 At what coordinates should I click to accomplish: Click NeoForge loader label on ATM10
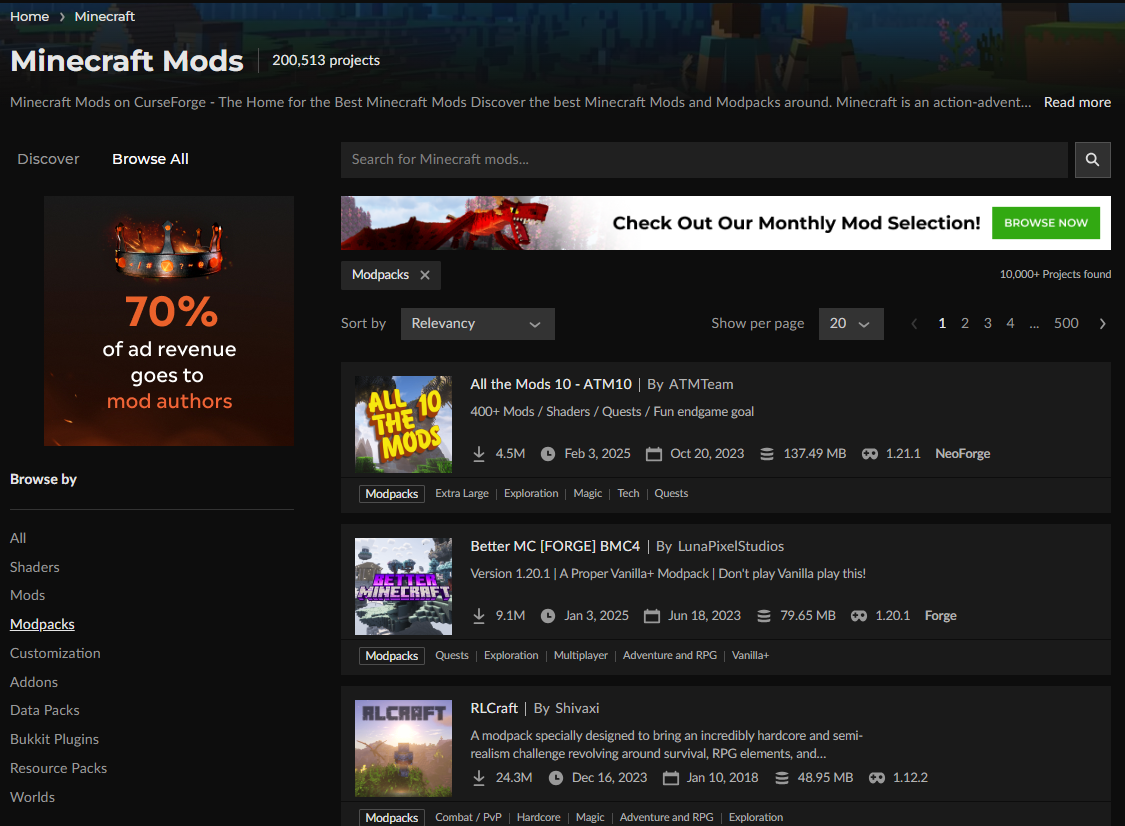coord(962,454)
